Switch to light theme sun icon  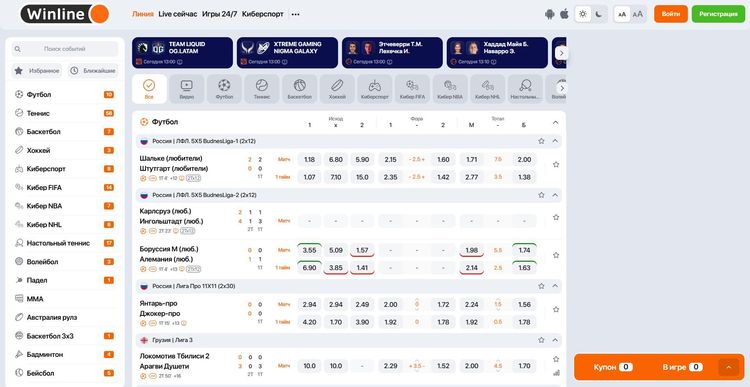tap(583, 14)
